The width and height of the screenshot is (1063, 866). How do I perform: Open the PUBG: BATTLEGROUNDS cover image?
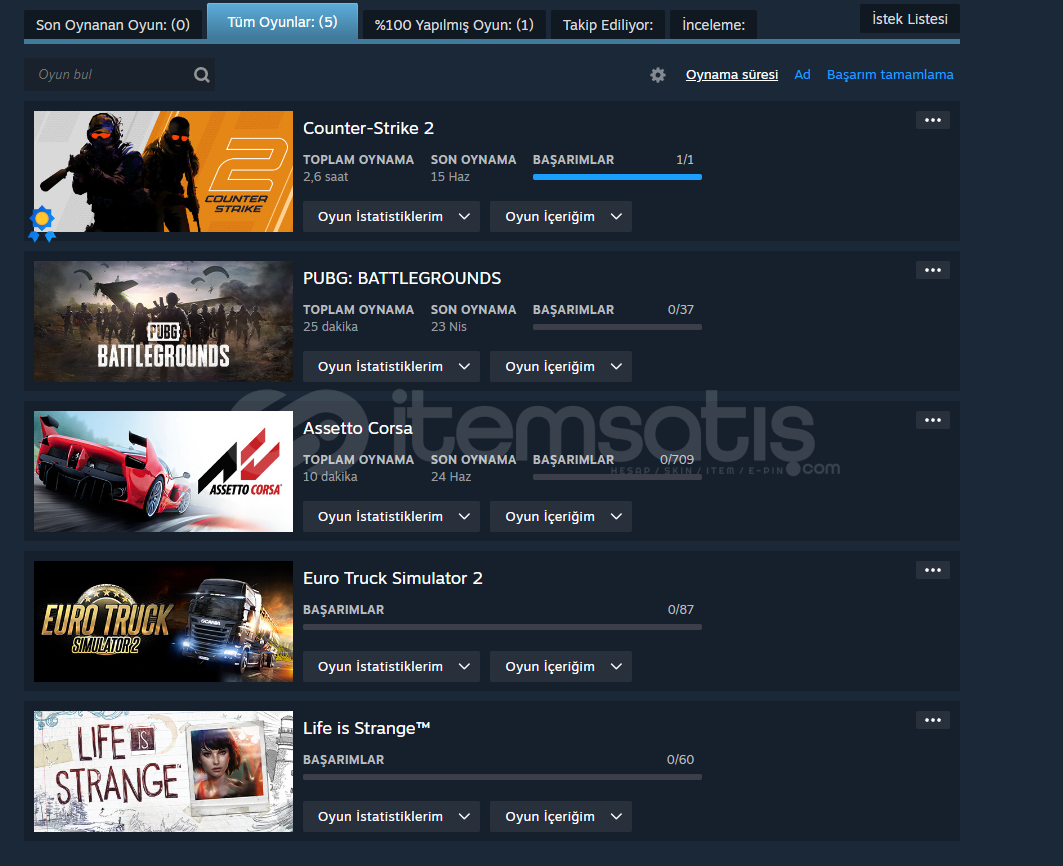click(163, 321)
